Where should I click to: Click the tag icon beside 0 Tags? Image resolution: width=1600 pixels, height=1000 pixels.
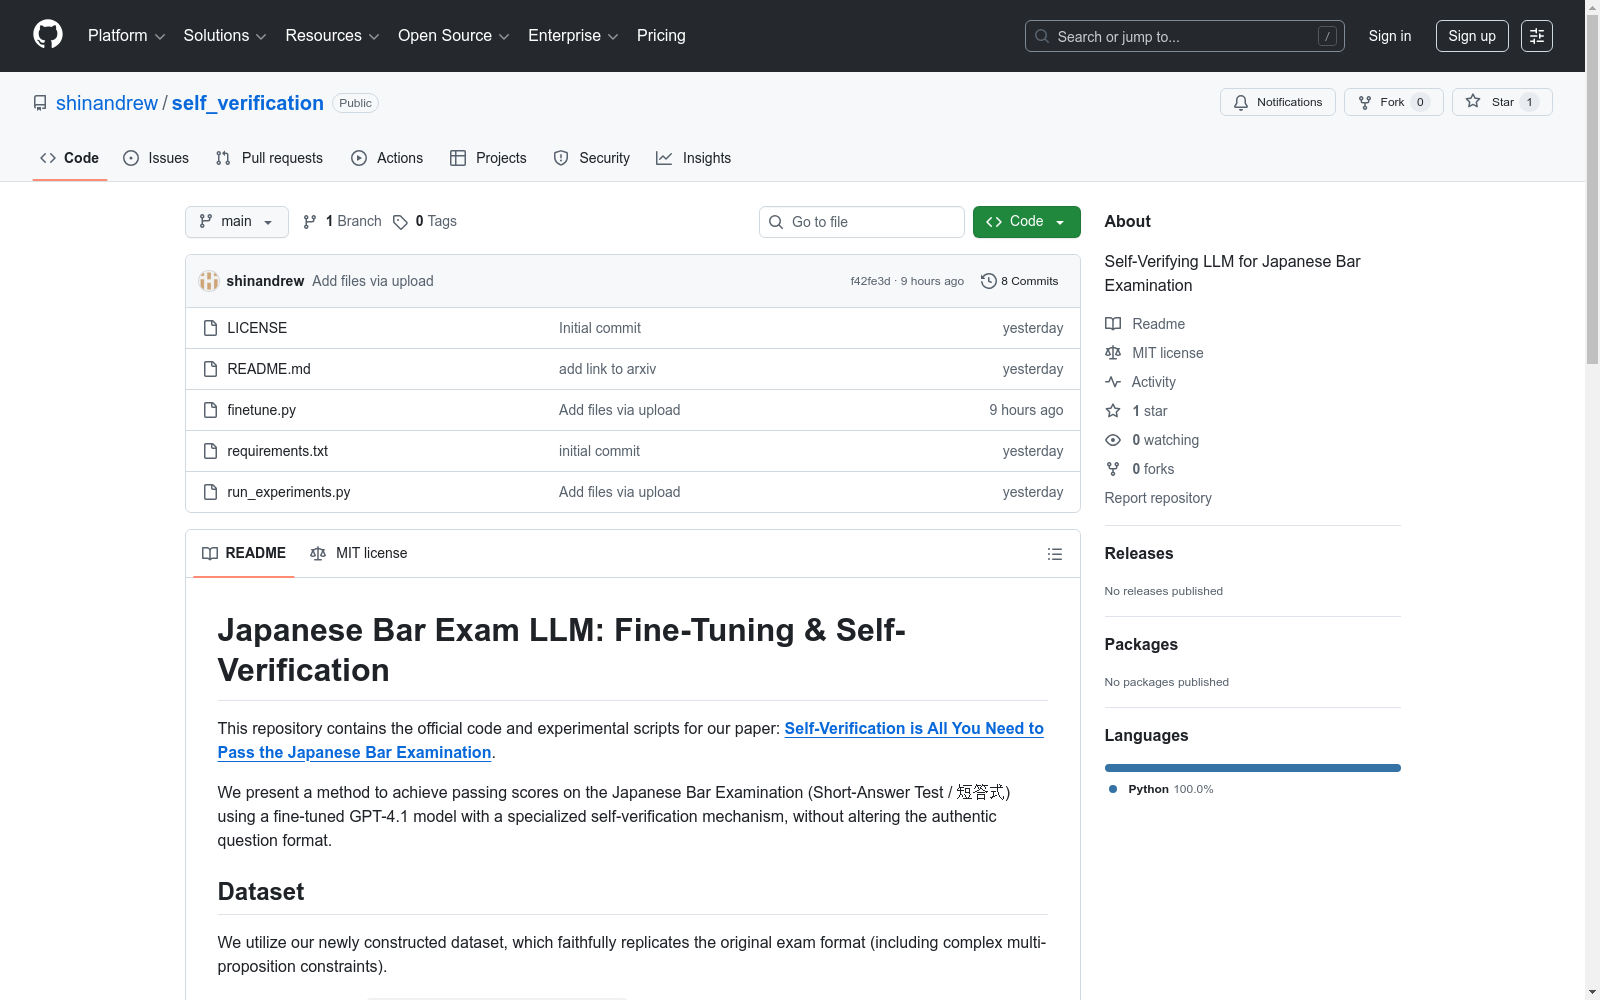[x=400, y=222]
